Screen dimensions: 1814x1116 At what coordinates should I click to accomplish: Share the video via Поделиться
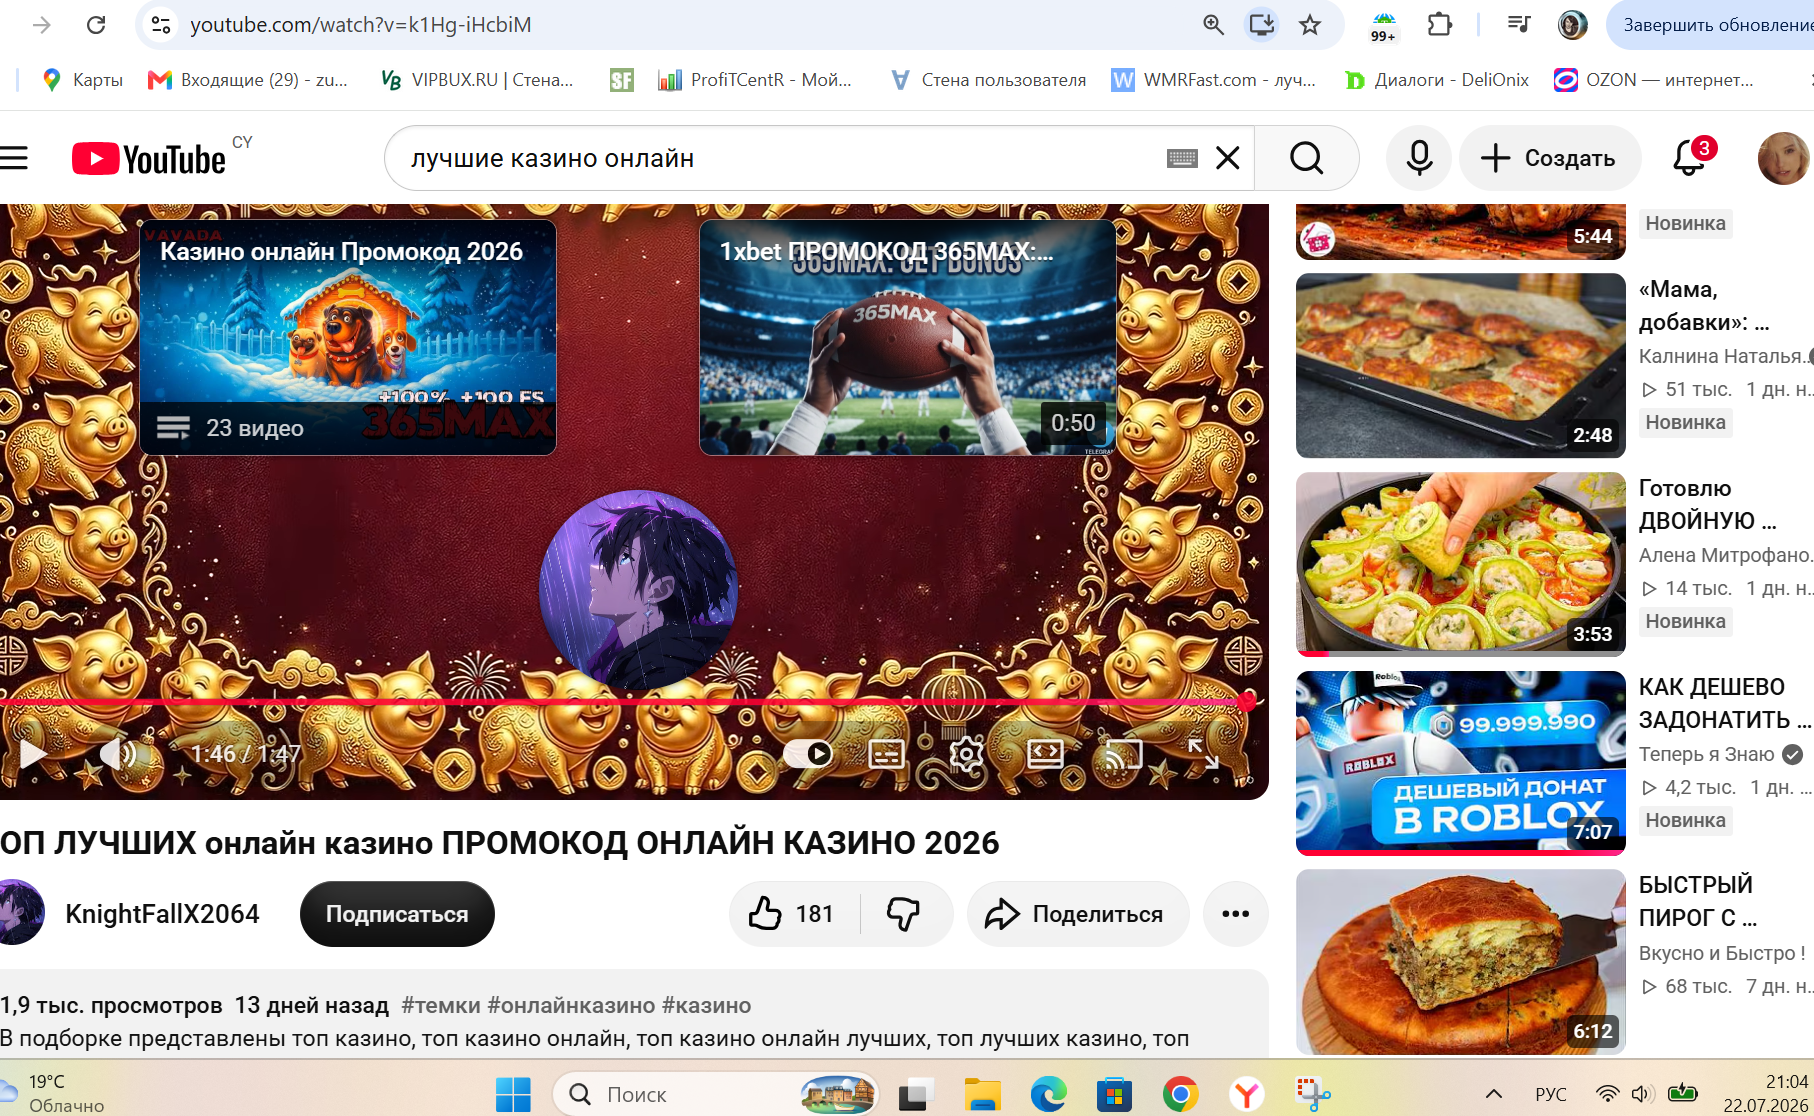[1077, 914]
